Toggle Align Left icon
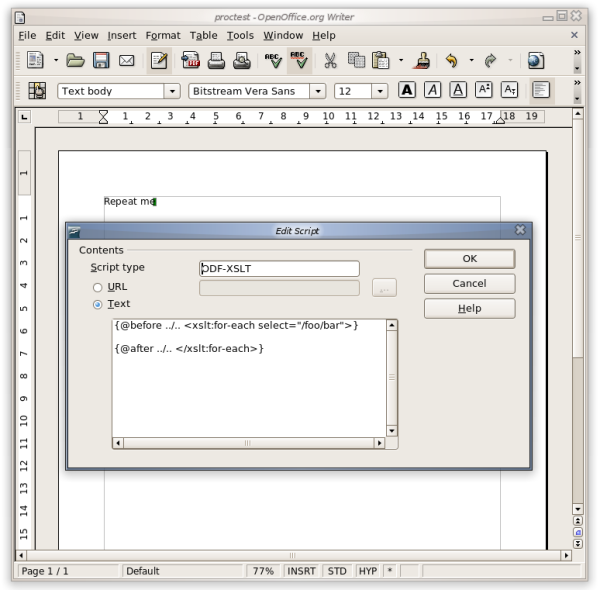Viewport: 600px width, 590px height. 541,90
